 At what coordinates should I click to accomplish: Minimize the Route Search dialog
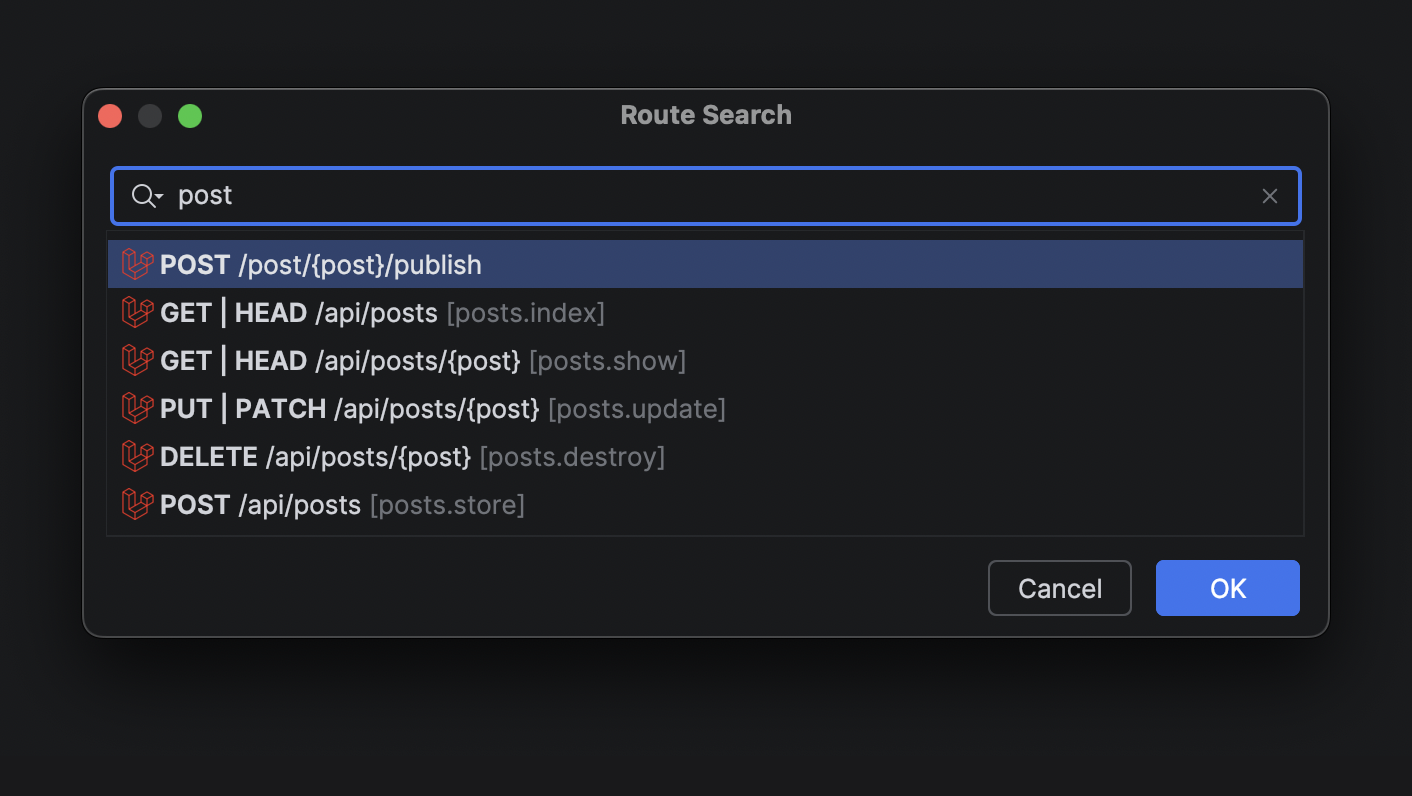pyautogui.click(x=150, y=116)
